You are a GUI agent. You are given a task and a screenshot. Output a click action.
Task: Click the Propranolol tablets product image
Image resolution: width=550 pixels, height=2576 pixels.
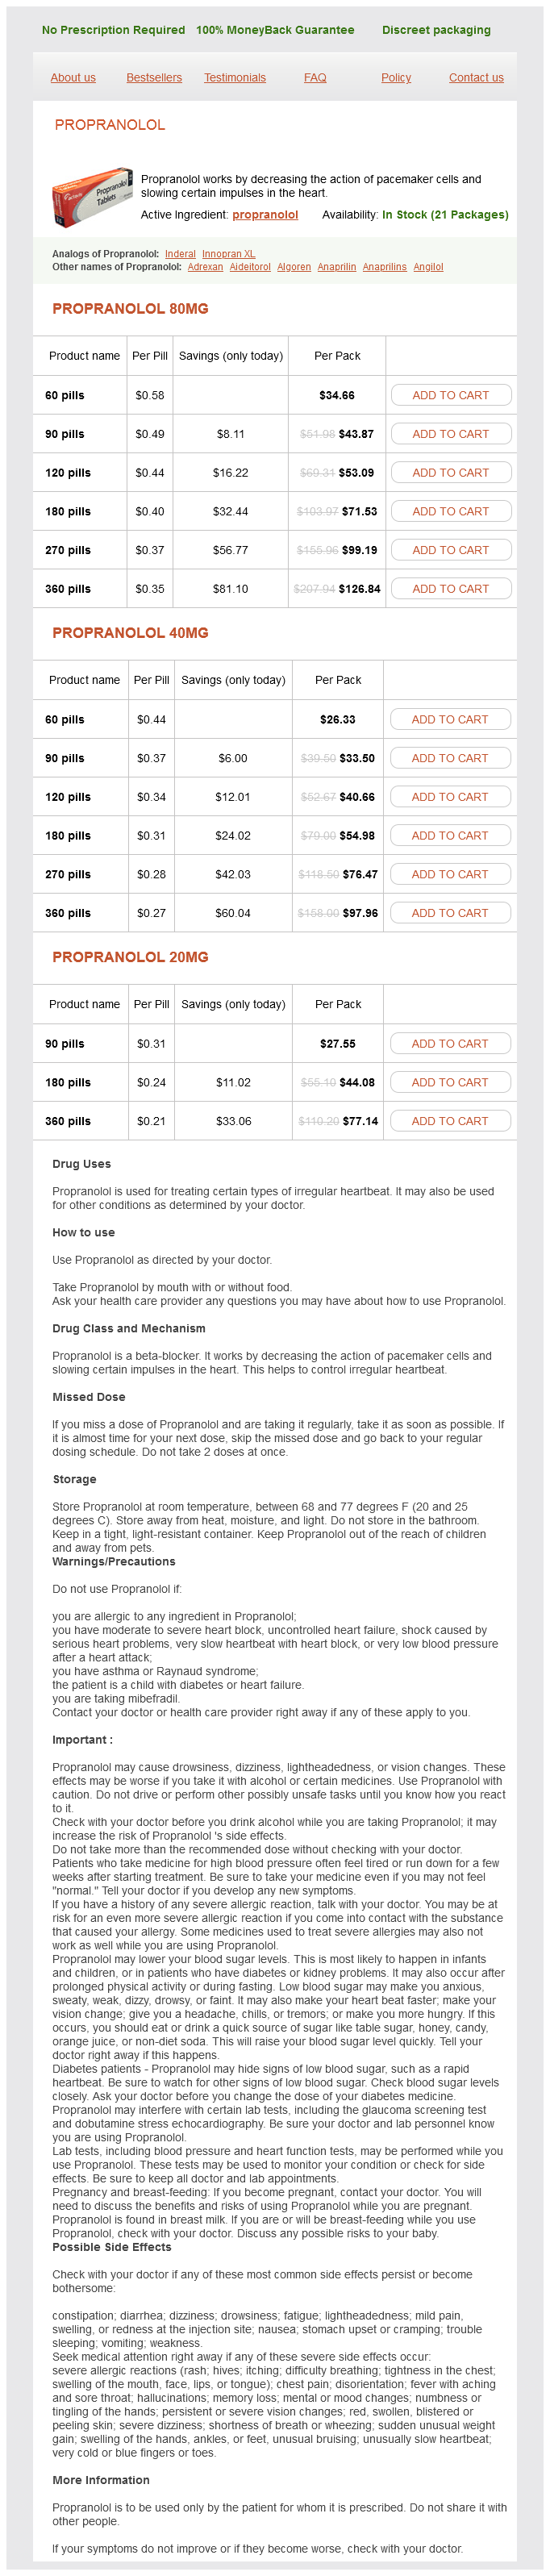pyautogui.click(x=92, y=197)
